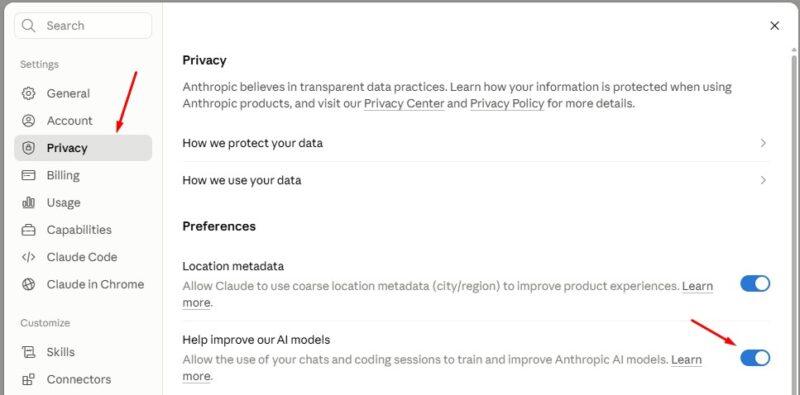Turn off Help improve our AI models

tap(755, 358)
